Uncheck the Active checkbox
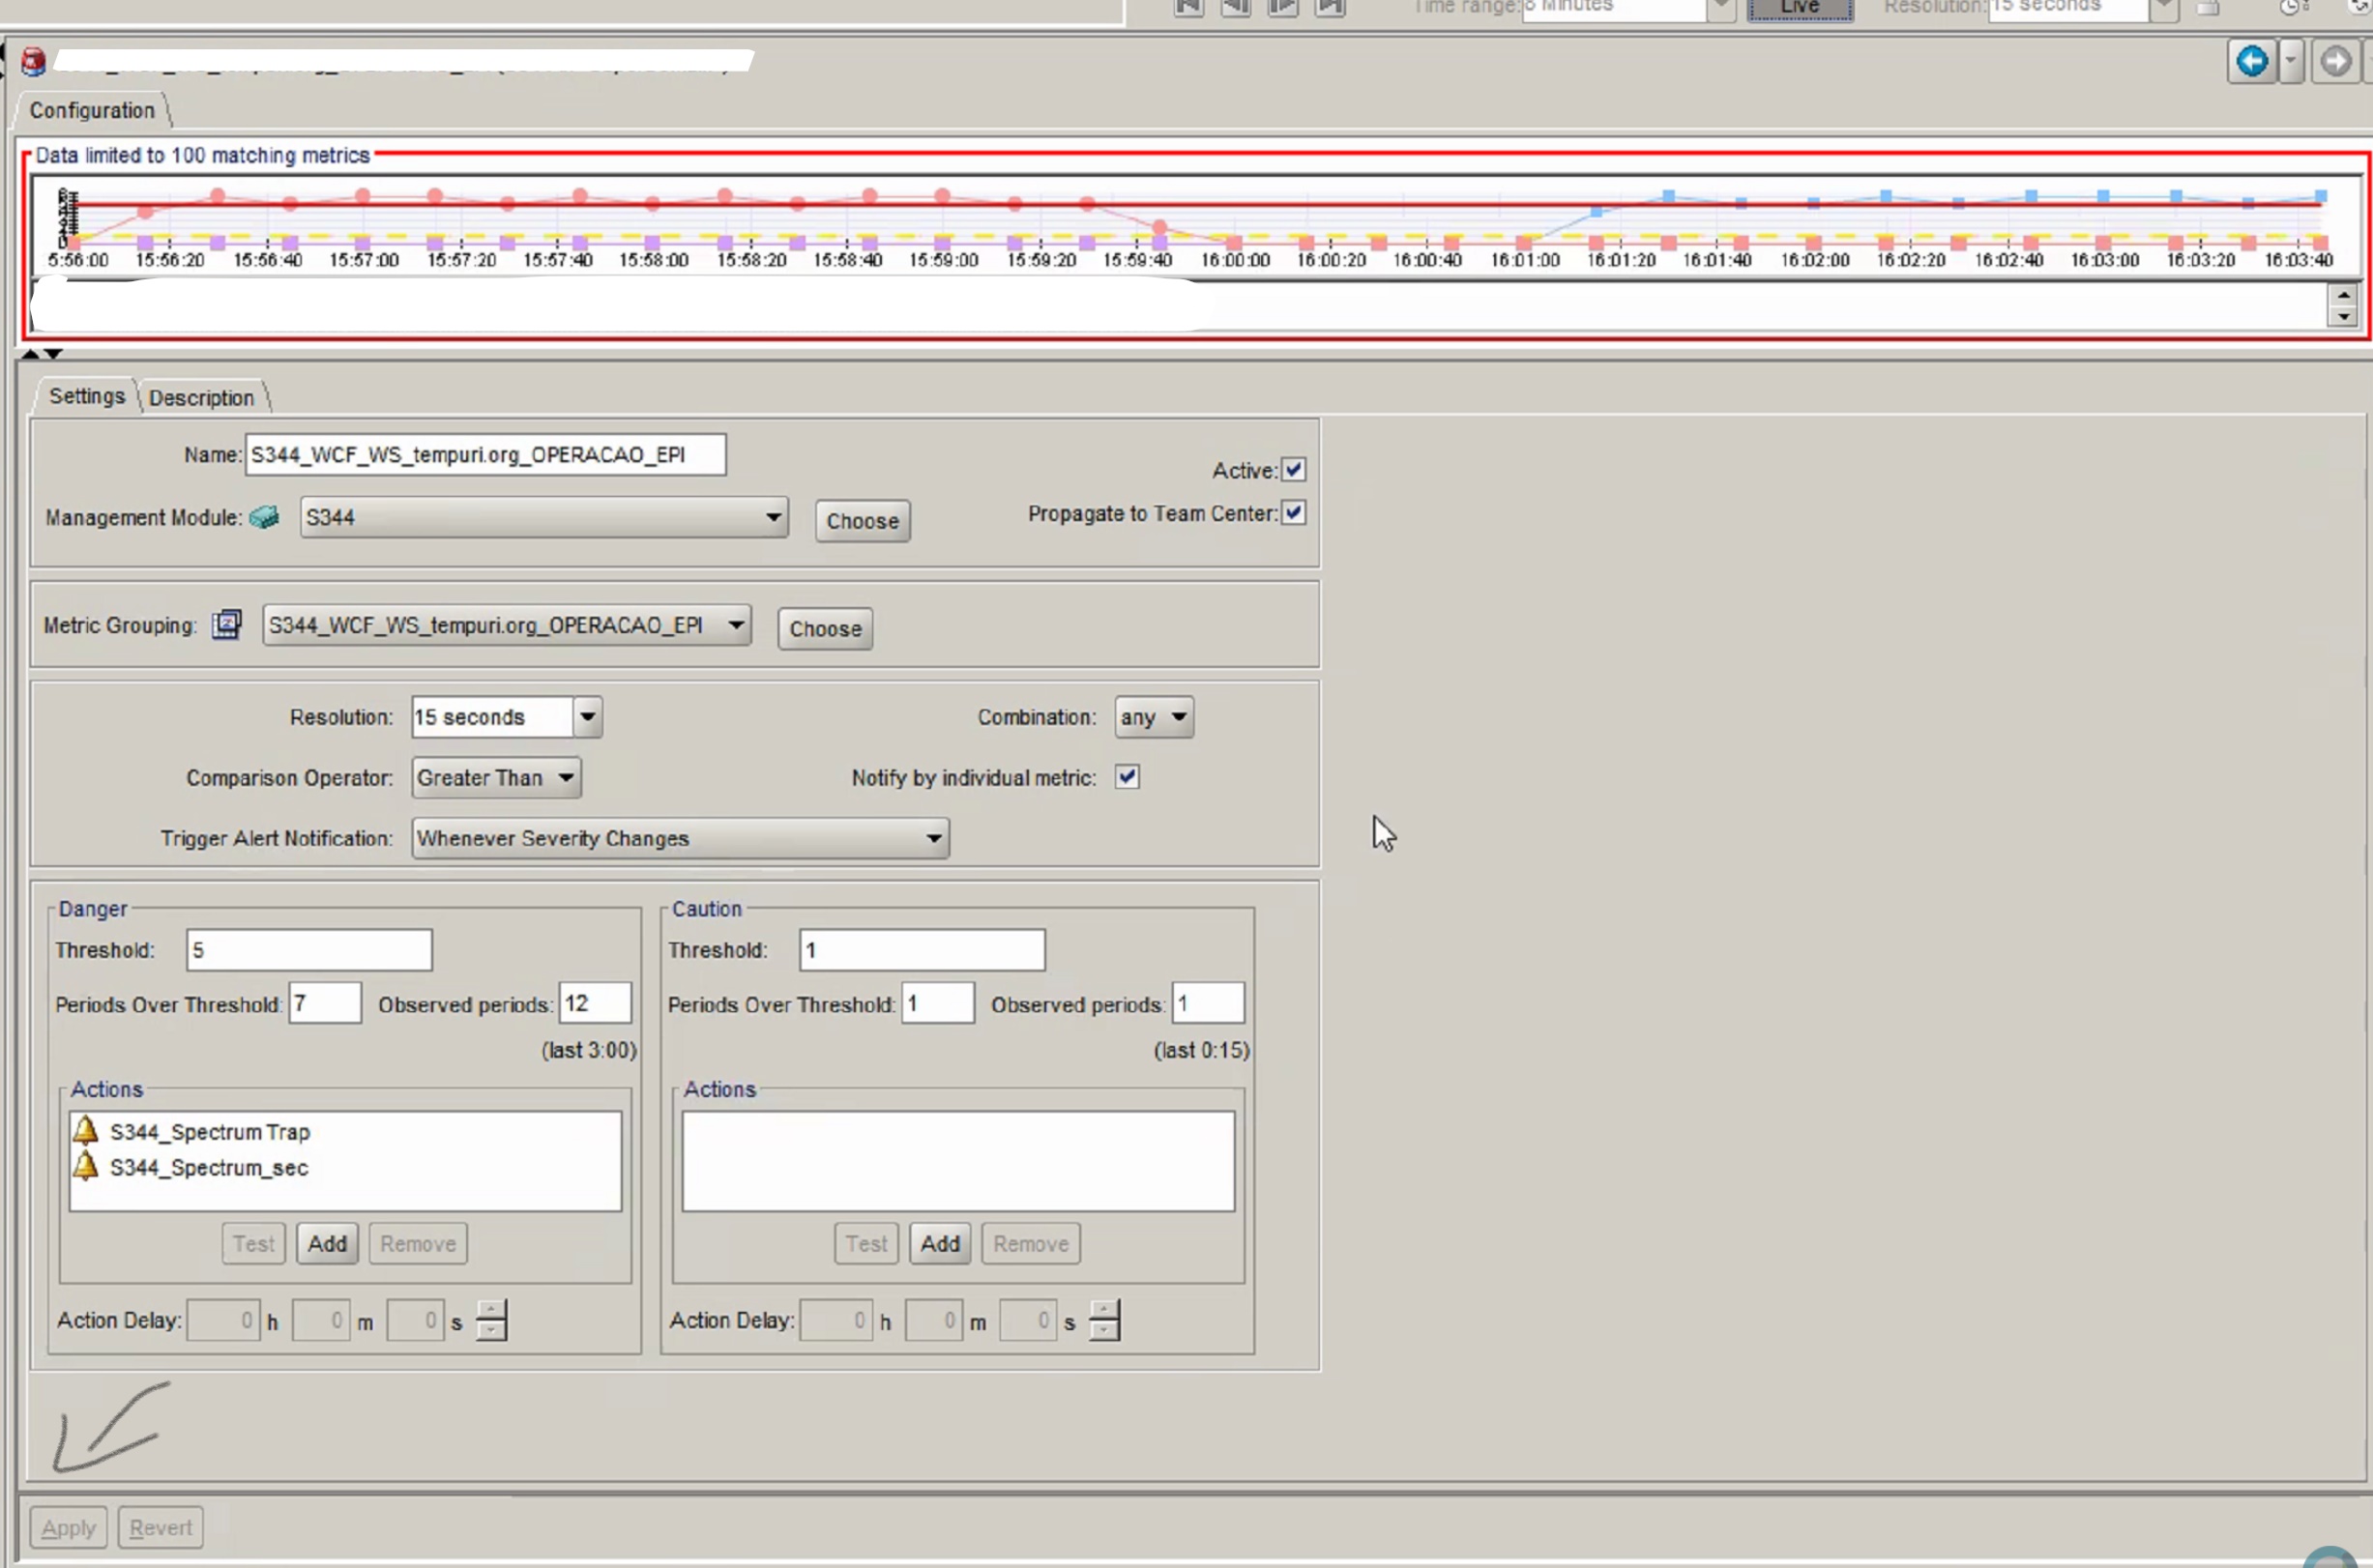This screenshot has width=2373, height=1568. (x=1293, y=469)
